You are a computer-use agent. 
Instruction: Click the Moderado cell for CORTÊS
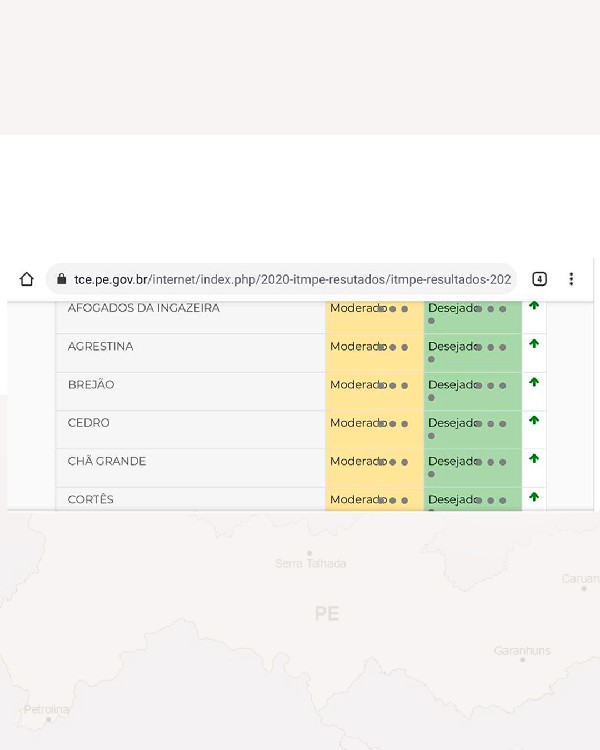click(375, 499)
